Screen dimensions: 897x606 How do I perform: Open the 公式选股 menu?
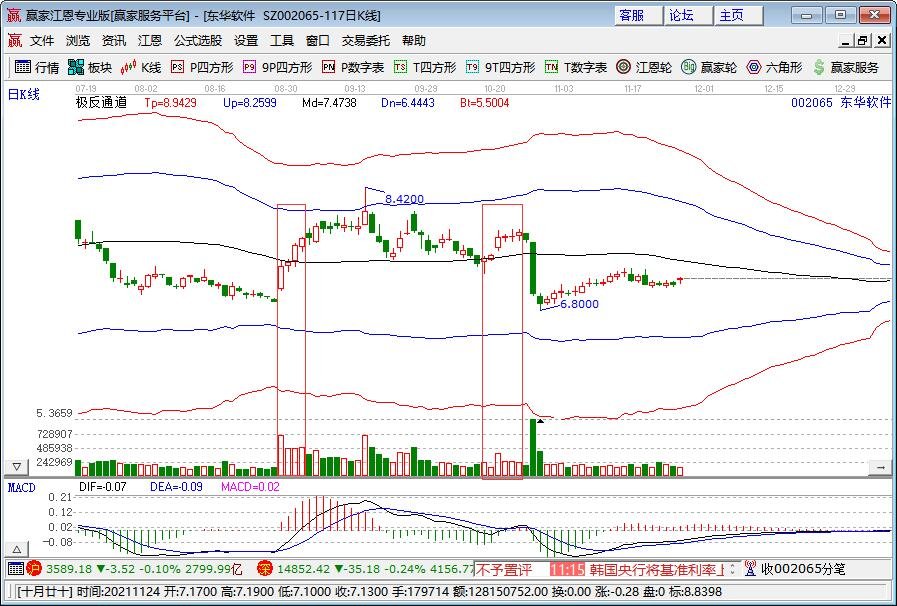(198, 41)
